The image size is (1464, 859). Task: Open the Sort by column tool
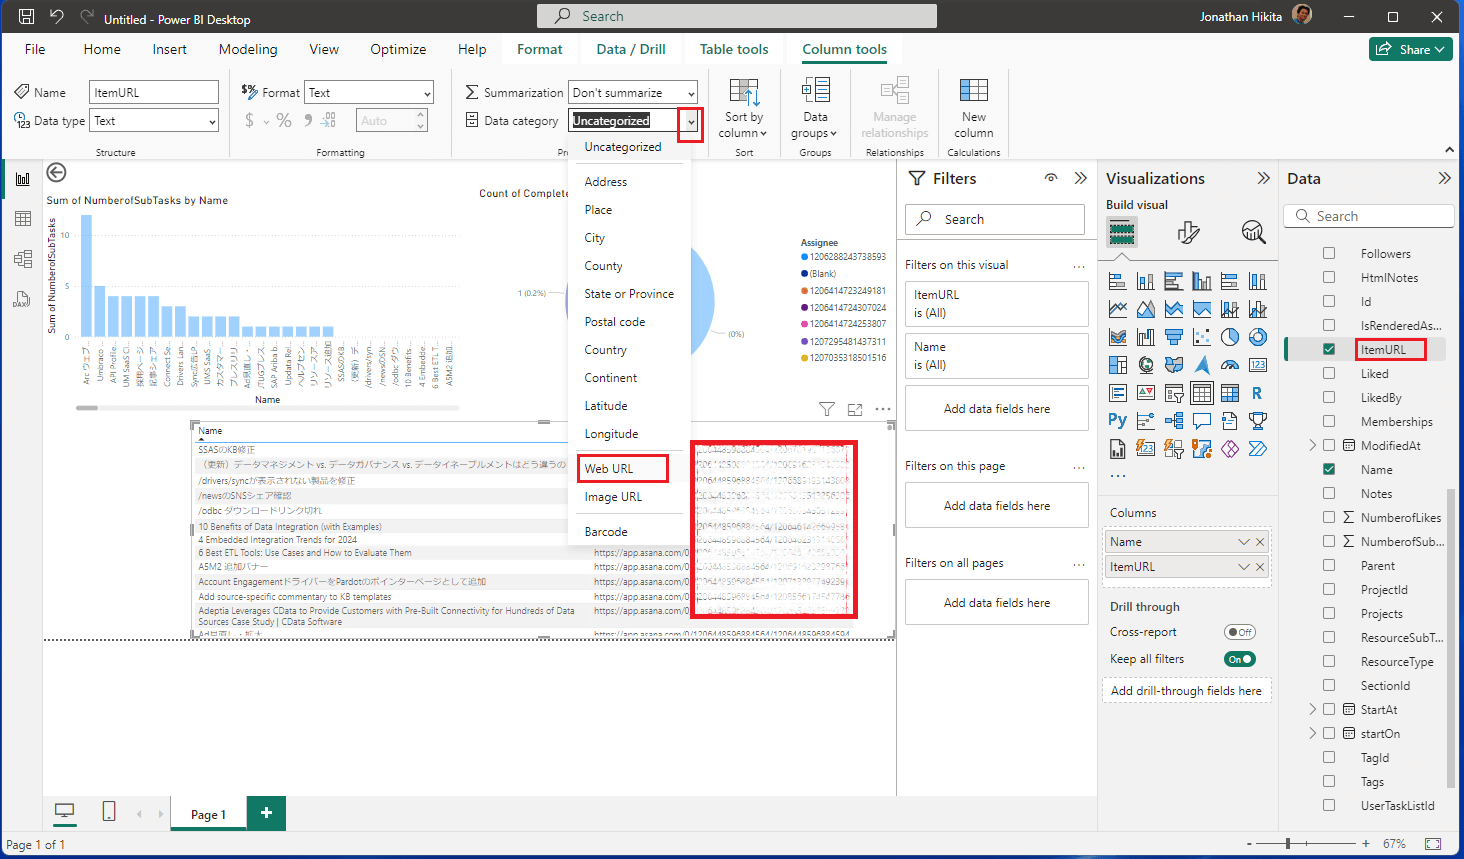pyautogui.click(x=744, y=109)
